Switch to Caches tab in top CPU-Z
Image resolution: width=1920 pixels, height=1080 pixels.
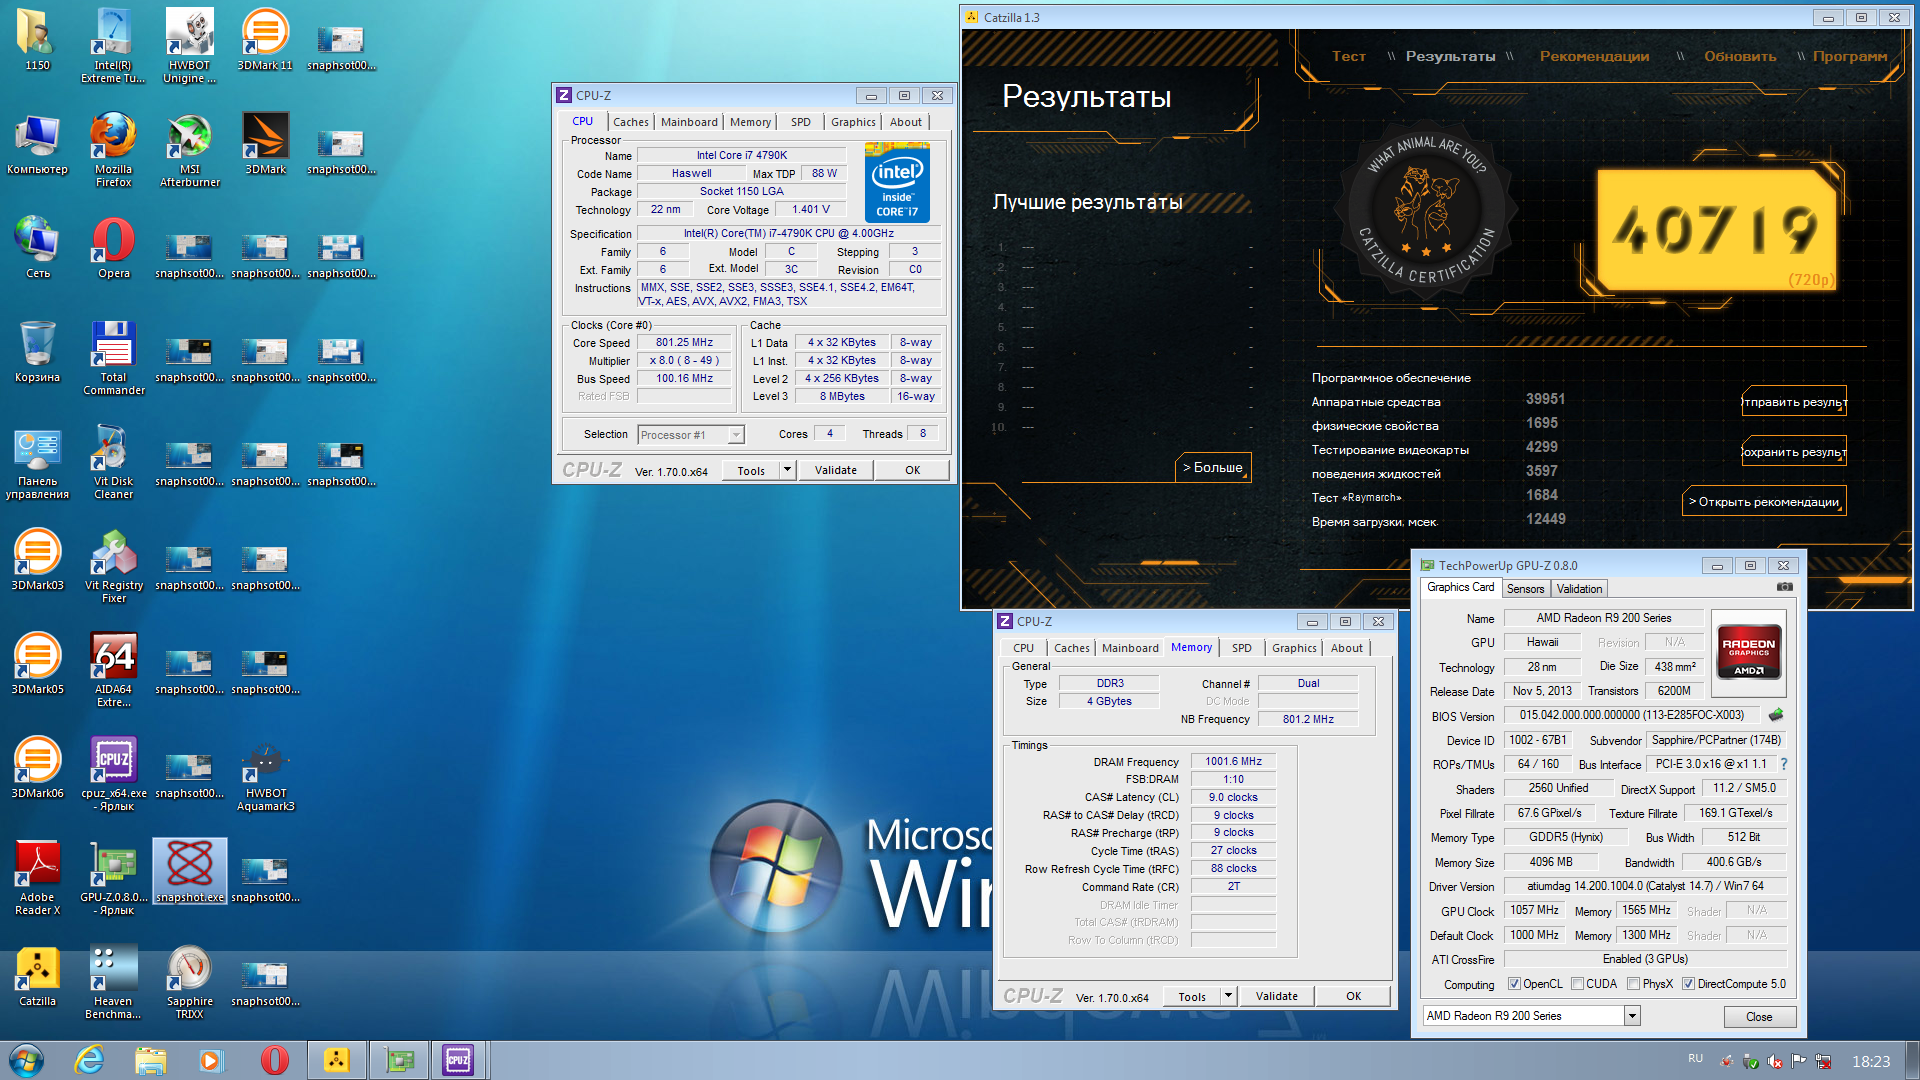tap(630, 122)
